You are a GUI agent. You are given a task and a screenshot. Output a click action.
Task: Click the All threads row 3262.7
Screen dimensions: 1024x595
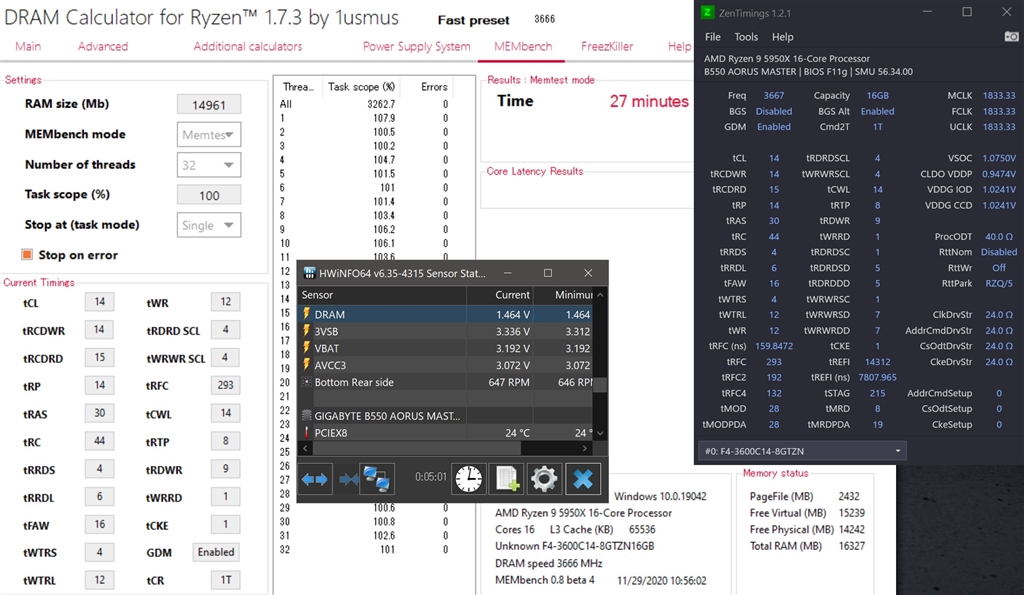364,104
